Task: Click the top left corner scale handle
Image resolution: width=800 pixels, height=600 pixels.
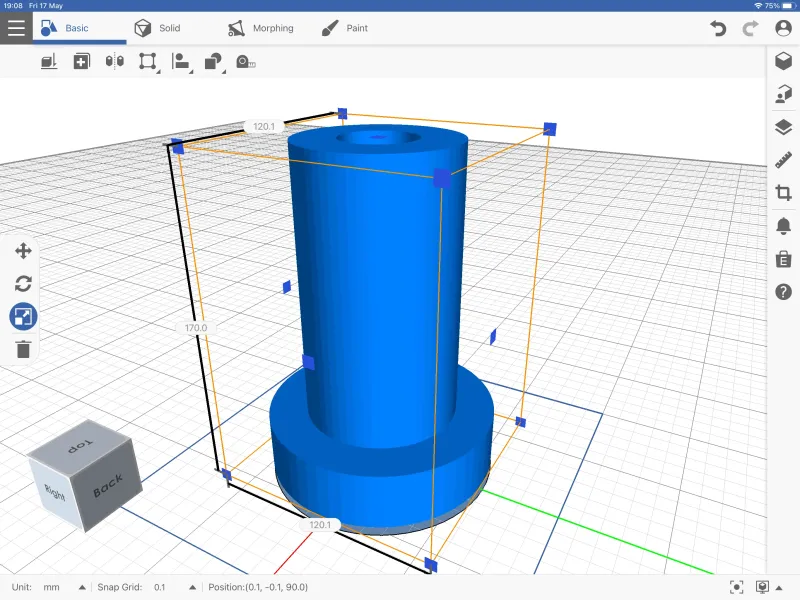Action: pos(178,147)
